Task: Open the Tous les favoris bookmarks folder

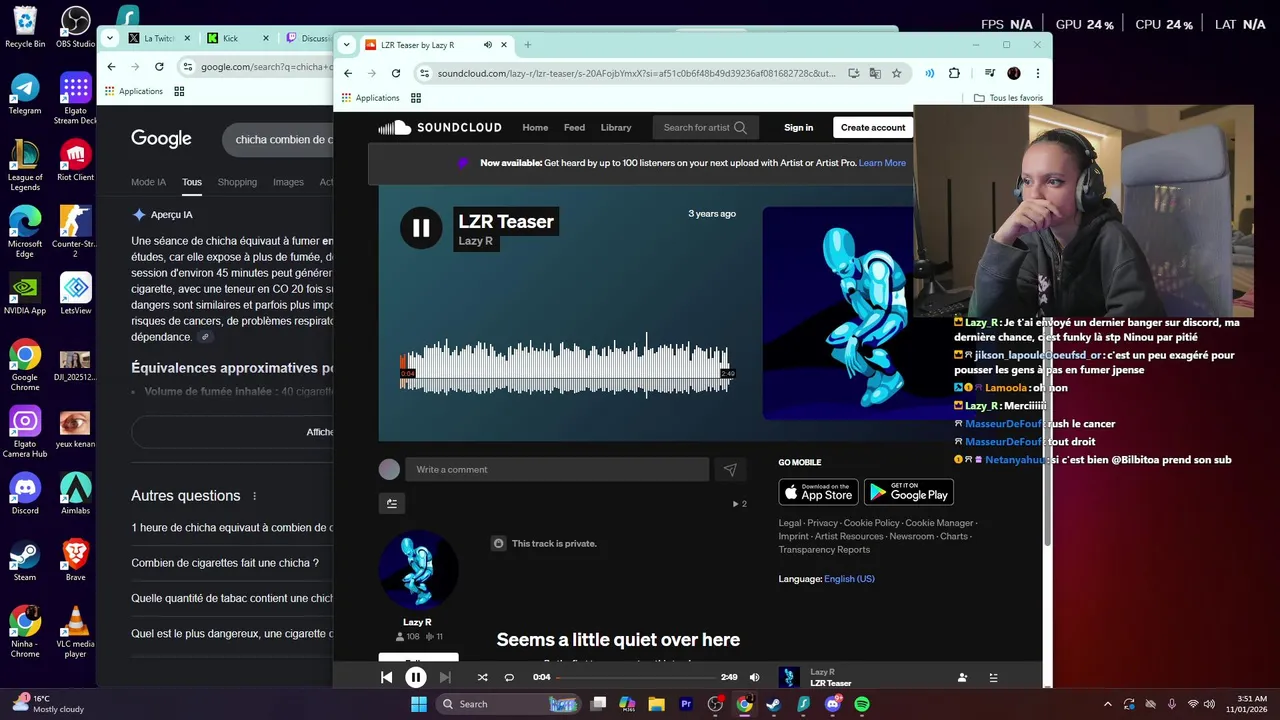Action: tap(1008, 98)
